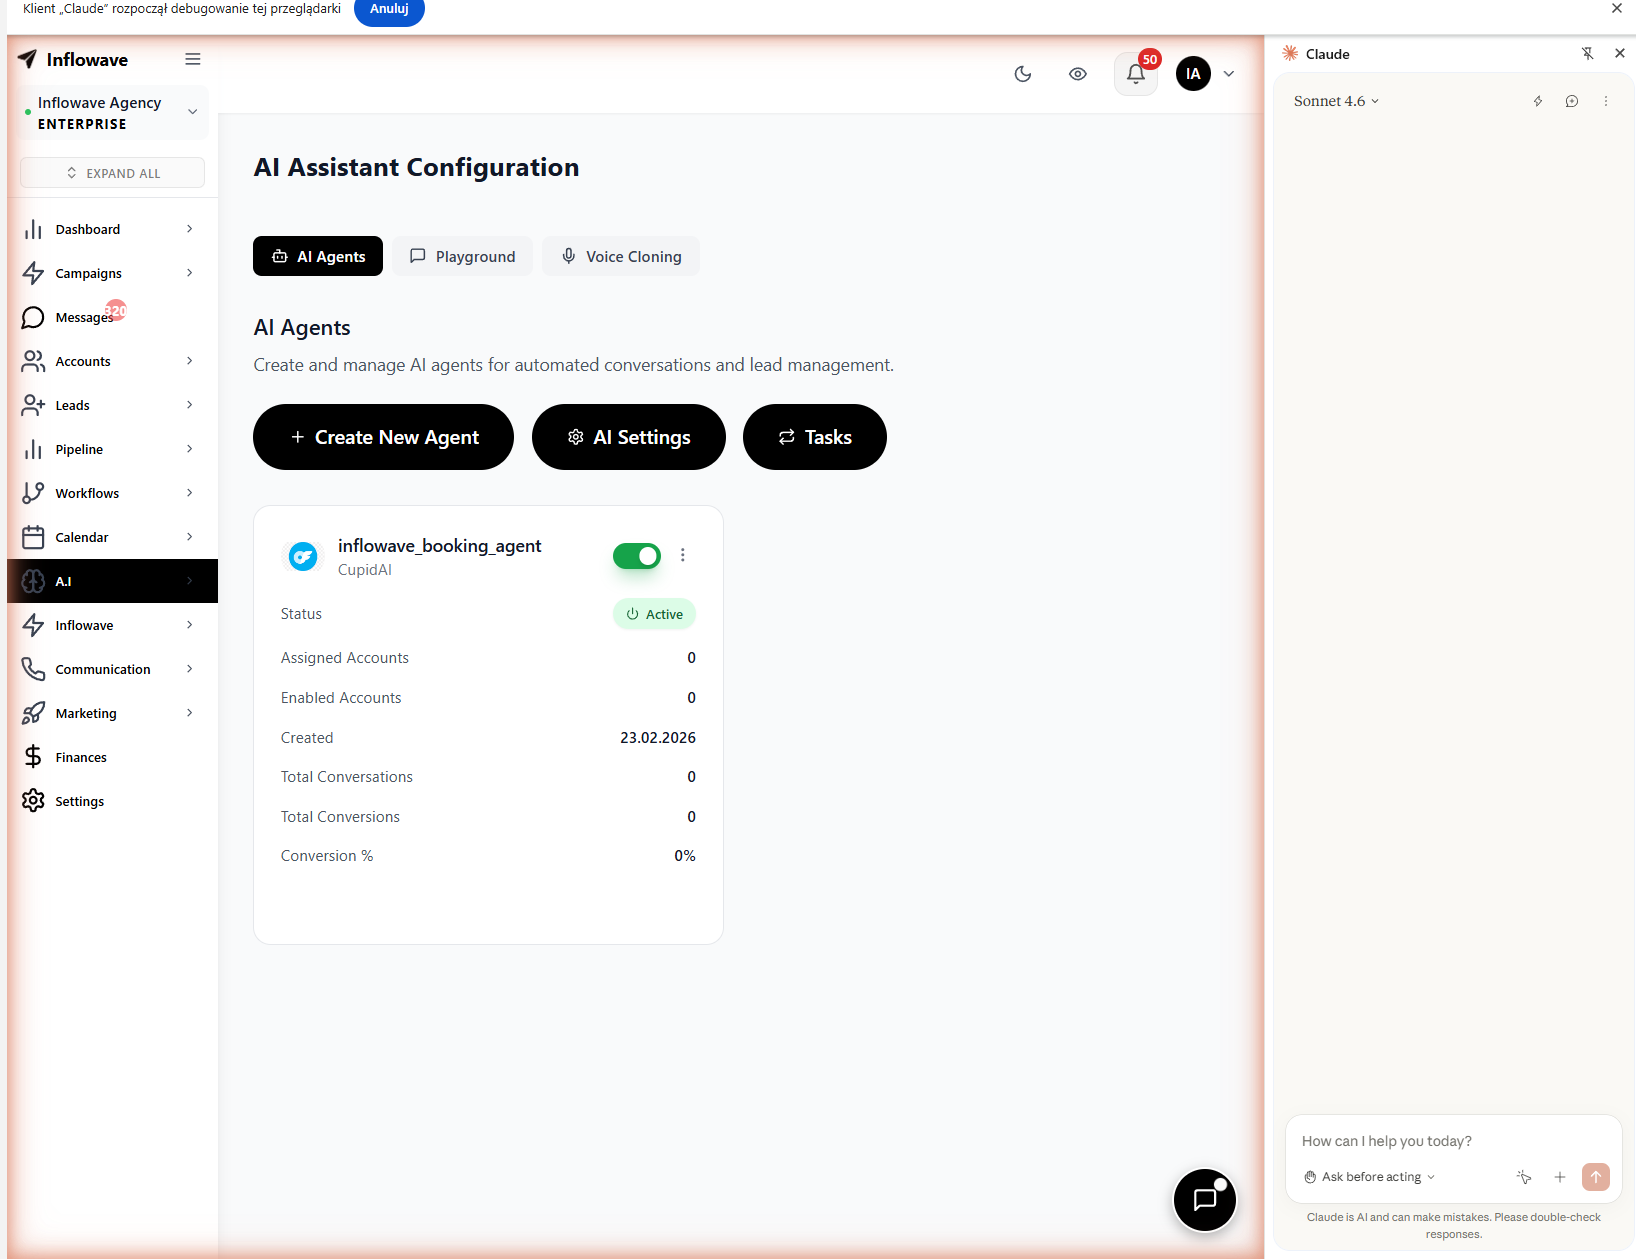The height and width of the screenshot is (1259, 1636).
Task: Open the floating chat bubble
Action: coord(1204,1200)
